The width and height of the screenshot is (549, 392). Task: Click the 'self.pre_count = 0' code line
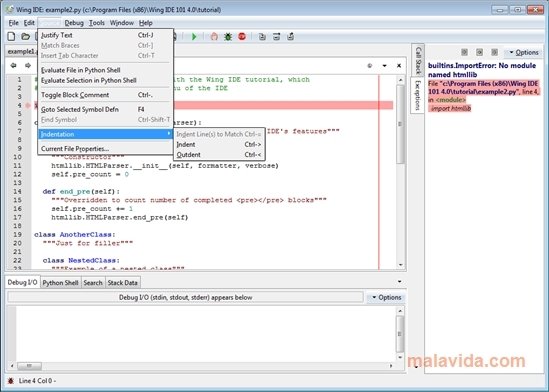tap(90, 174)
